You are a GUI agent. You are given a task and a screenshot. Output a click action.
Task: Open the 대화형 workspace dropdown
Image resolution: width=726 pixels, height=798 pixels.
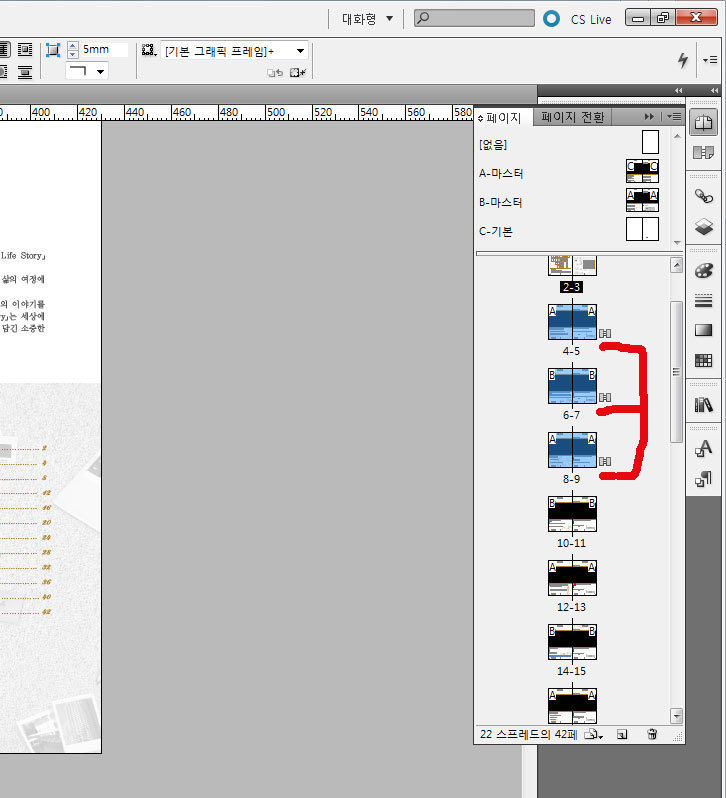pyautogui.click(x=367, y=18)
